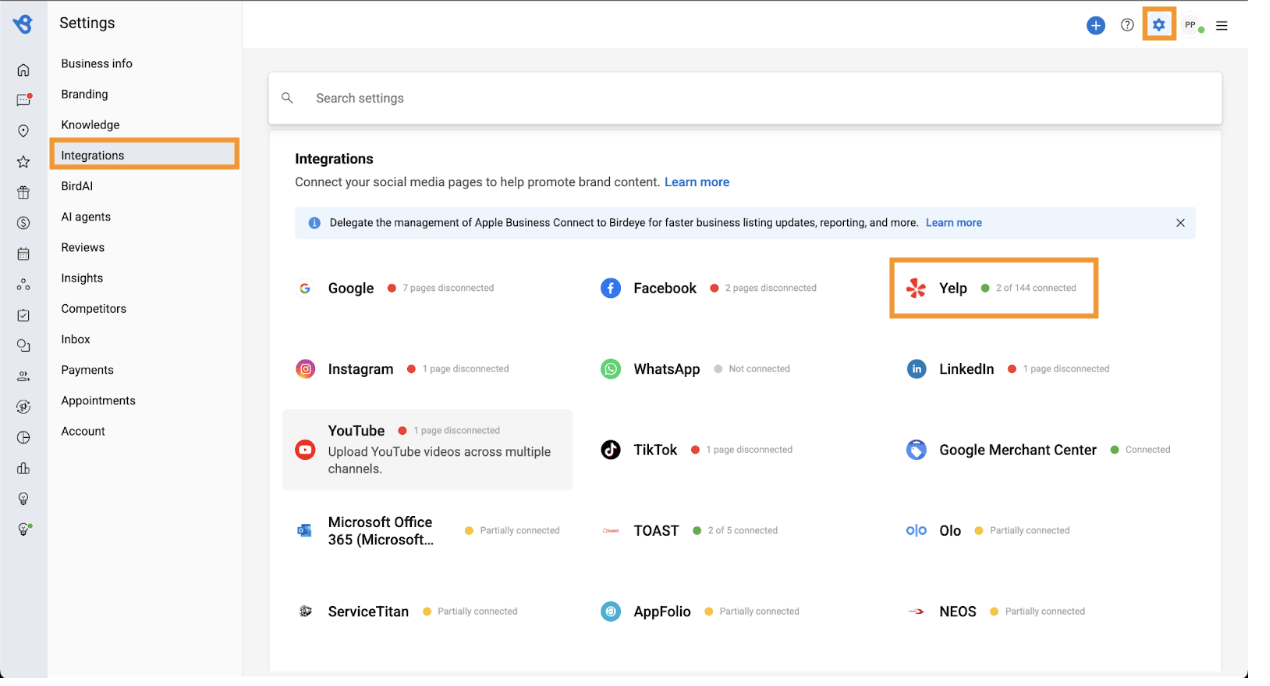This screenshot has width=1270, height=686.
Task: Open the star reviews icon in sidebar
Action: click(x=23, y=162)
